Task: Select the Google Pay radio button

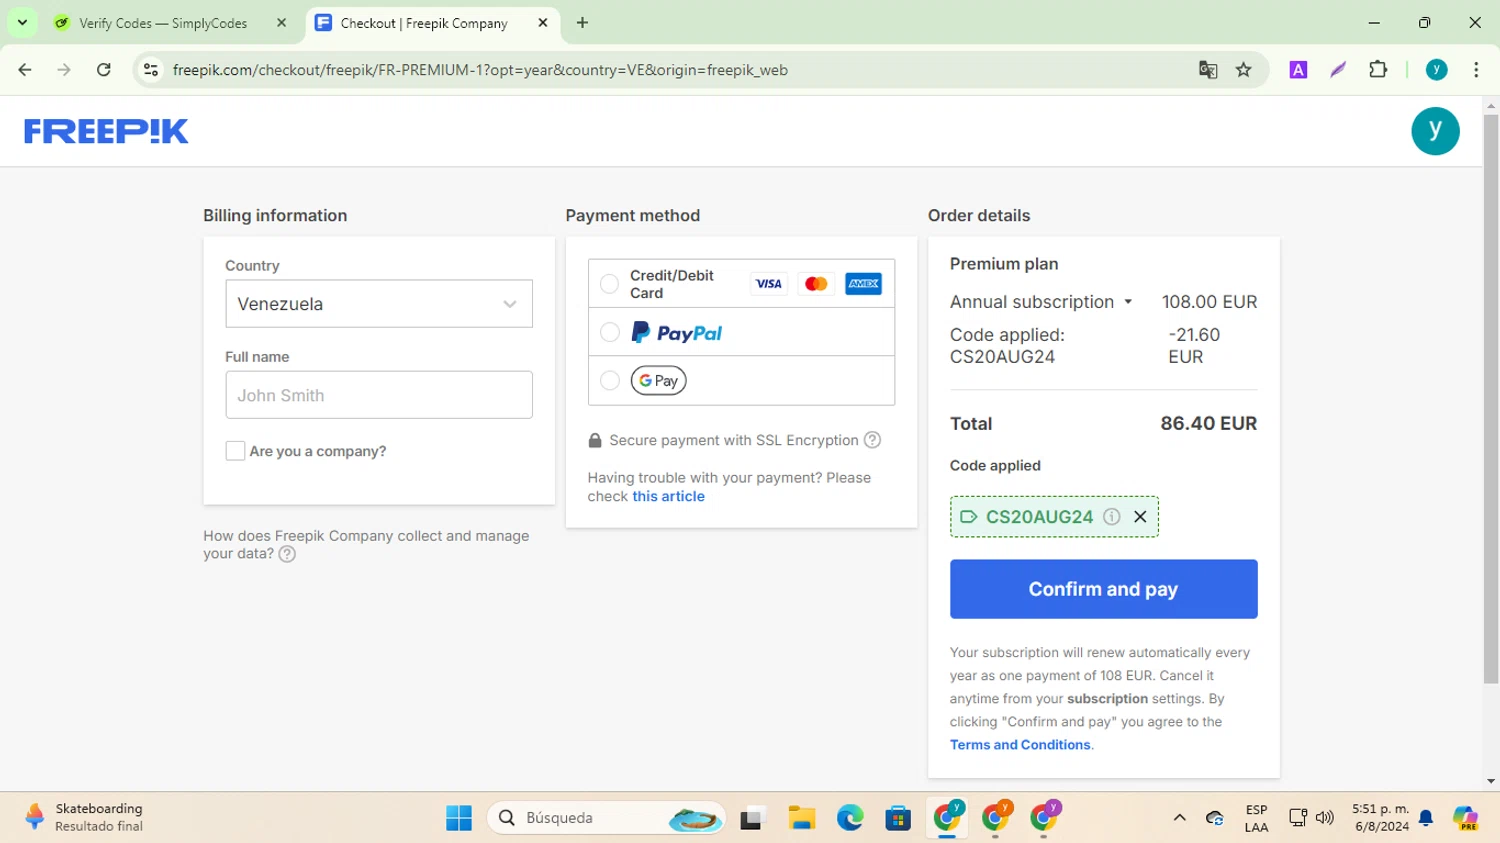Action: (x=609, y=381)
